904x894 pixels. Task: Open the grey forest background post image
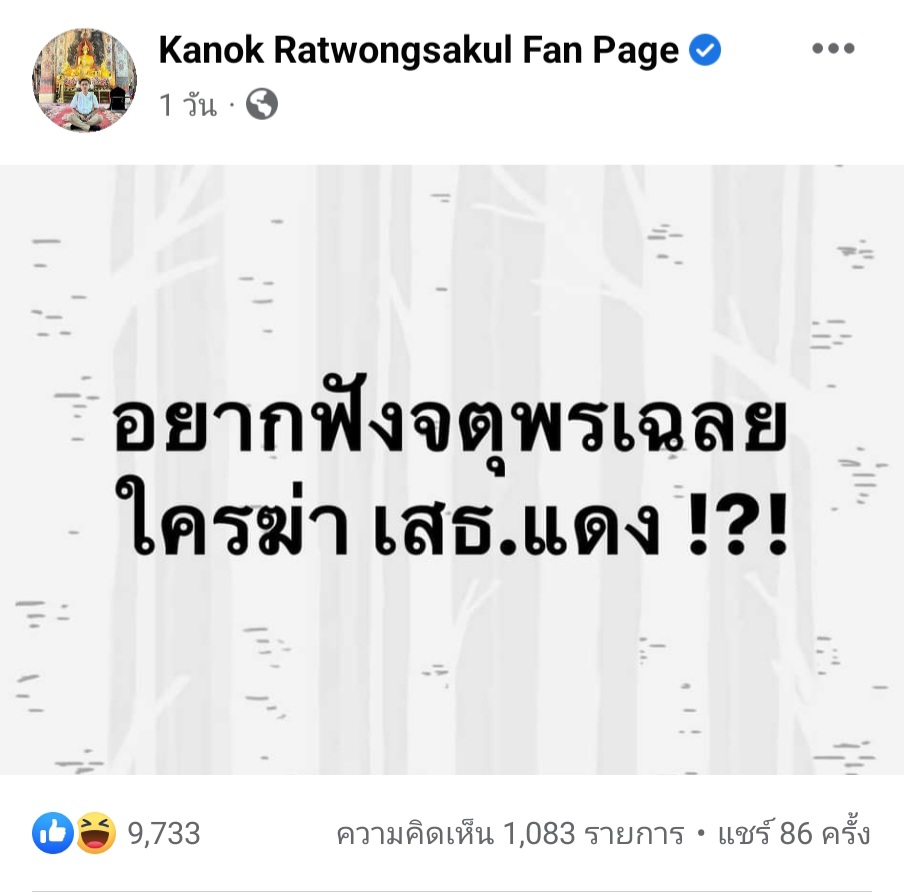[452, 470]
